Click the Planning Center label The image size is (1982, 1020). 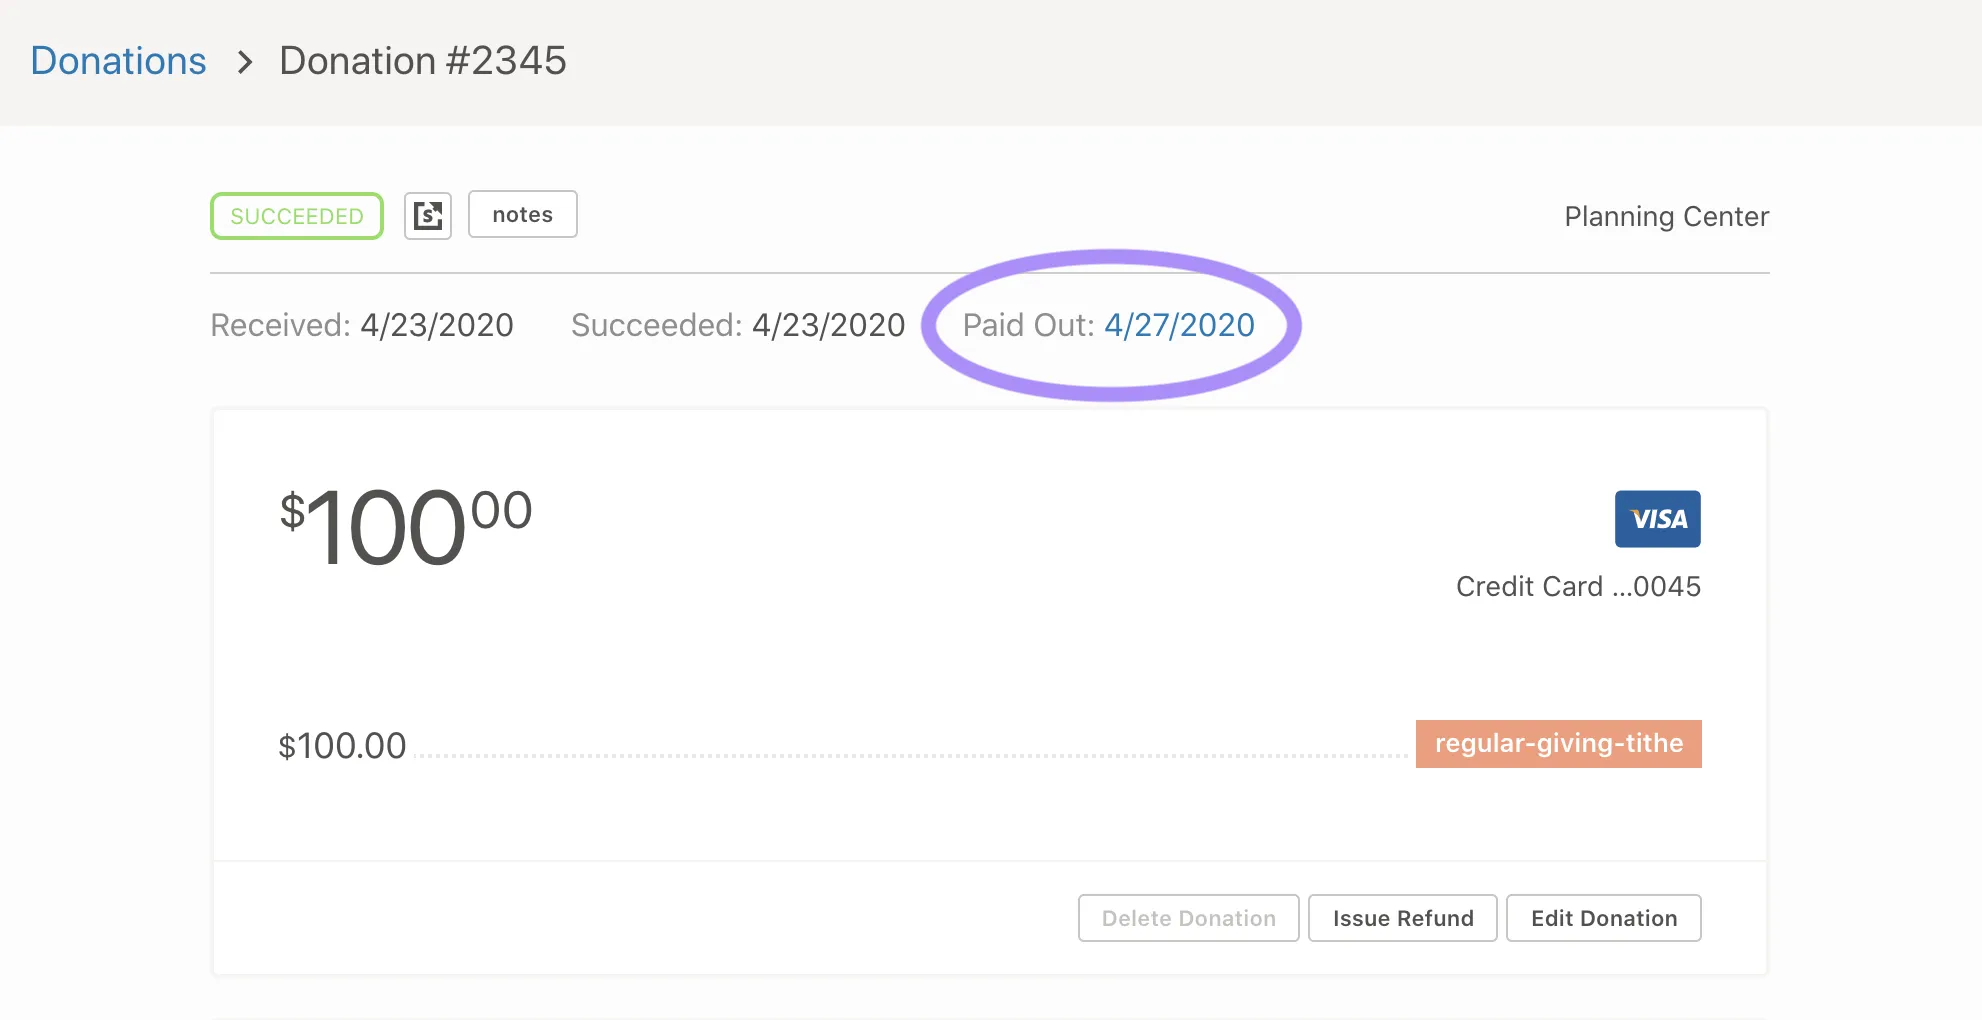click(1666, 215)
